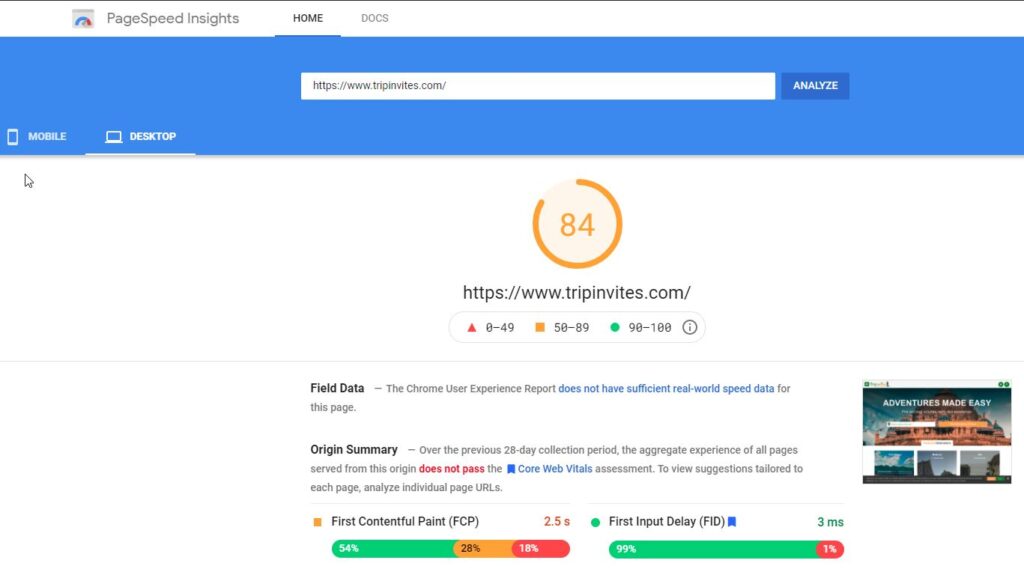Click the 'Origin Summary' label
Viewport: 1024px width, 569px height.
[354, 449]
